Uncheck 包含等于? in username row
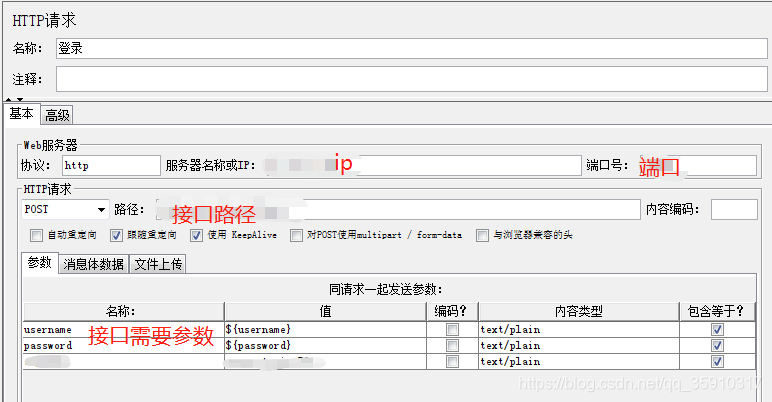The width and height of the screenshot is (772, 402). coord(717,330)
